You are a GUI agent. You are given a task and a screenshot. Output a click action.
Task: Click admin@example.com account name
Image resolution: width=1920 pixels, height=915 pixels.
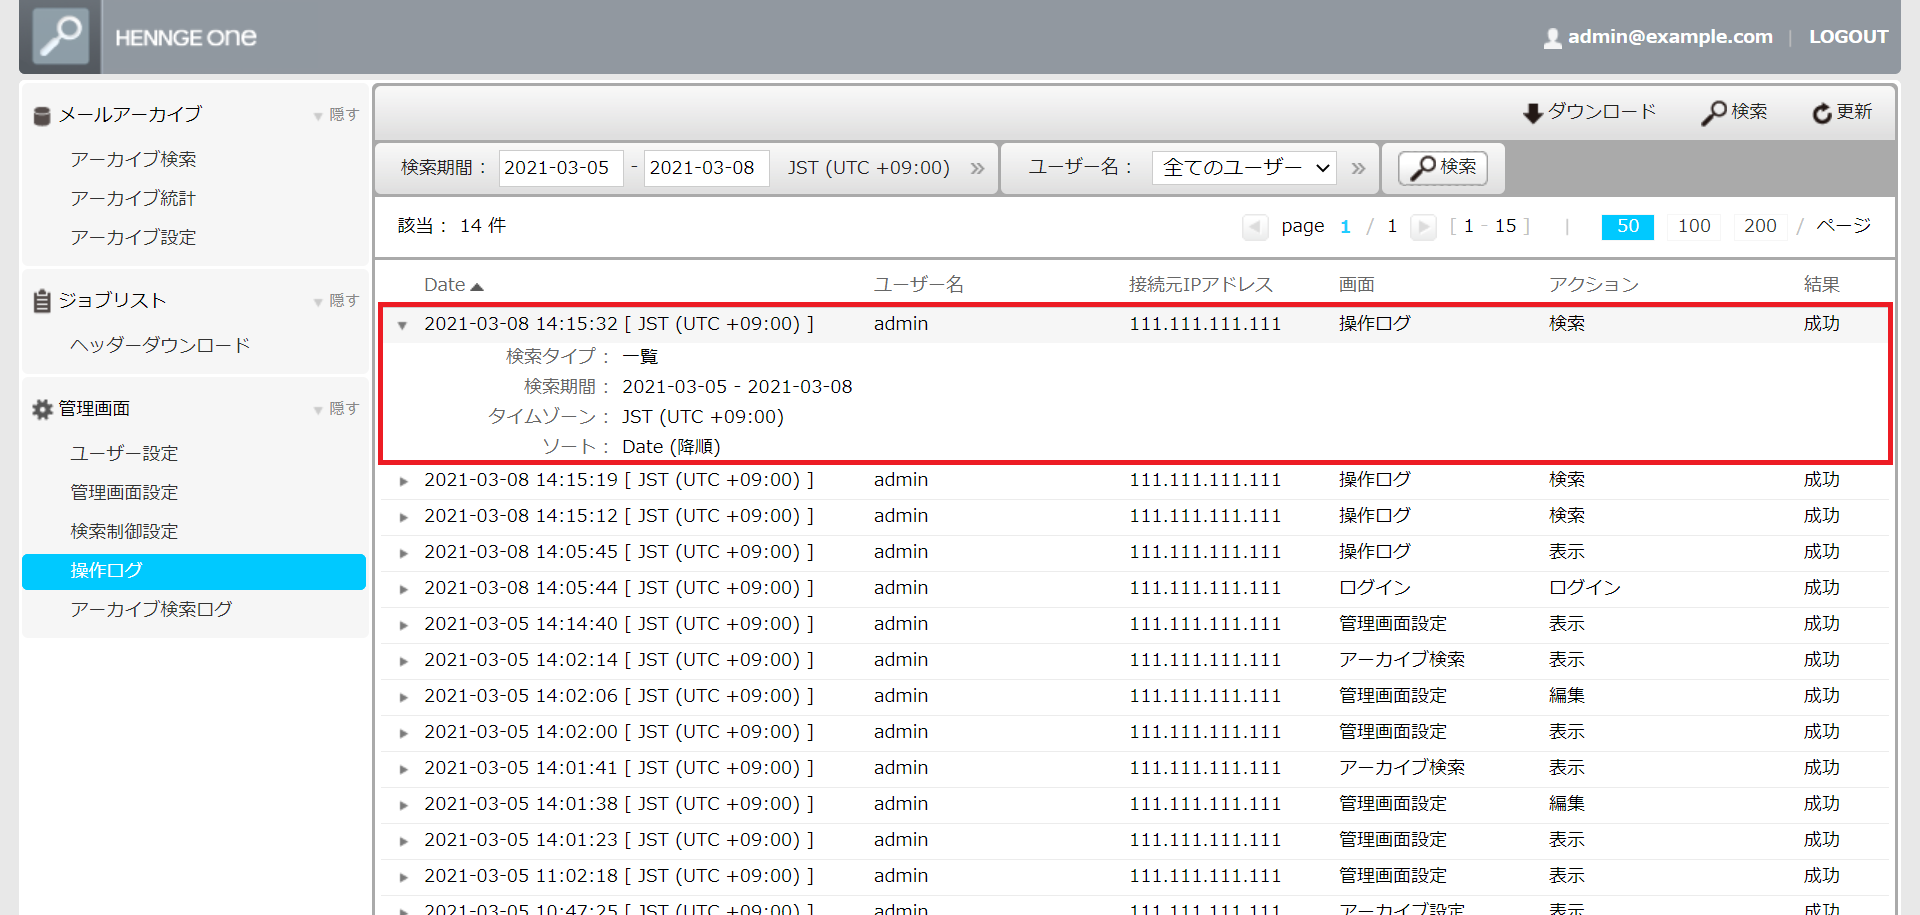(1670, 37)
